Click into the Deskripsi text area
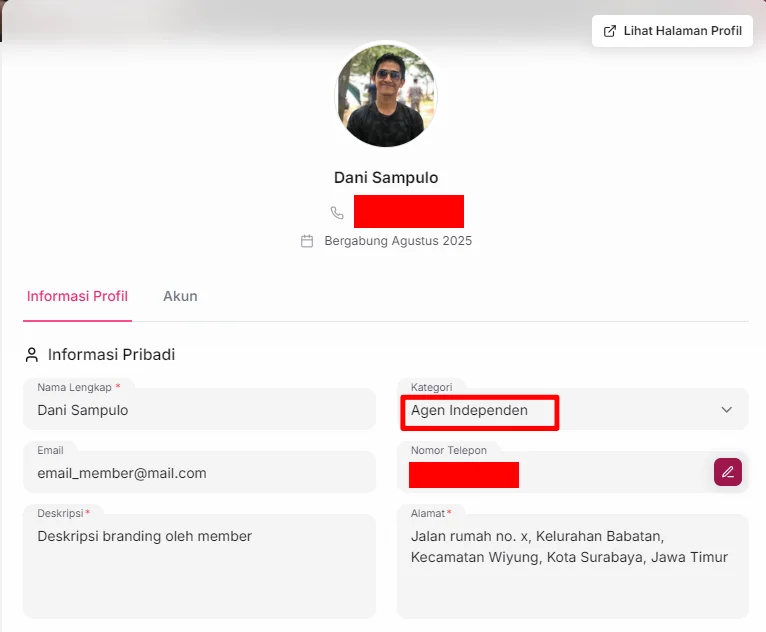The width and height of the screenshot is (766, 632). [199, 570]
